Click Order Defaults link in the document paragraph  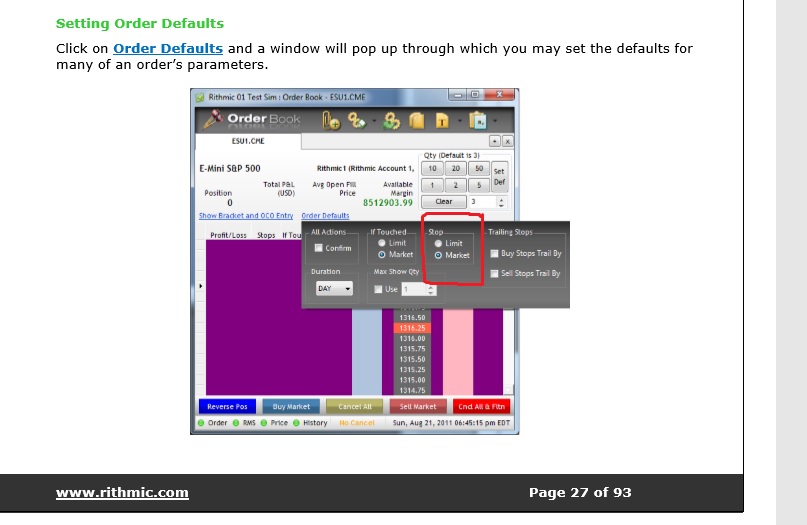[x=168, y=48]
